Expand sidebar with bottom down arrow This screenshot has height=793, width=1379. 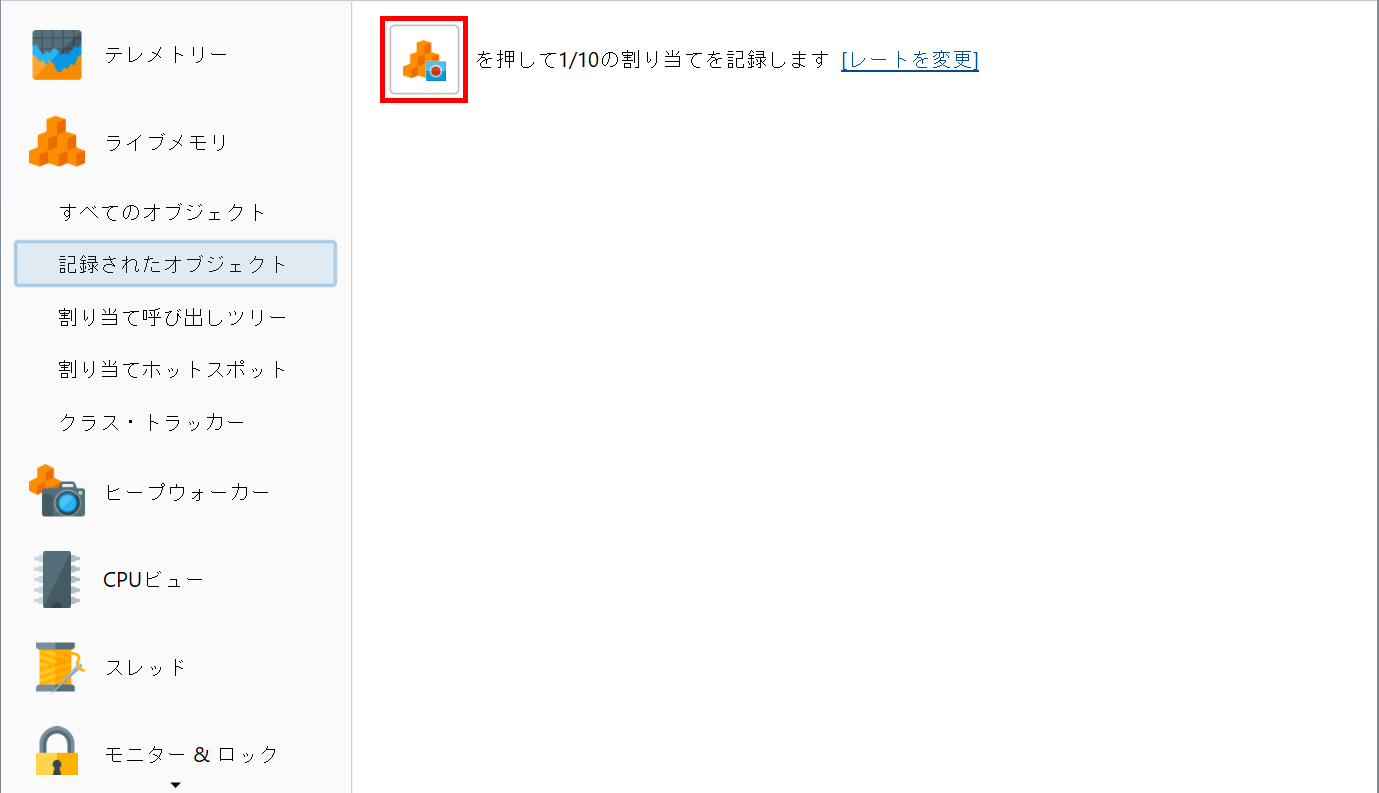175,785
